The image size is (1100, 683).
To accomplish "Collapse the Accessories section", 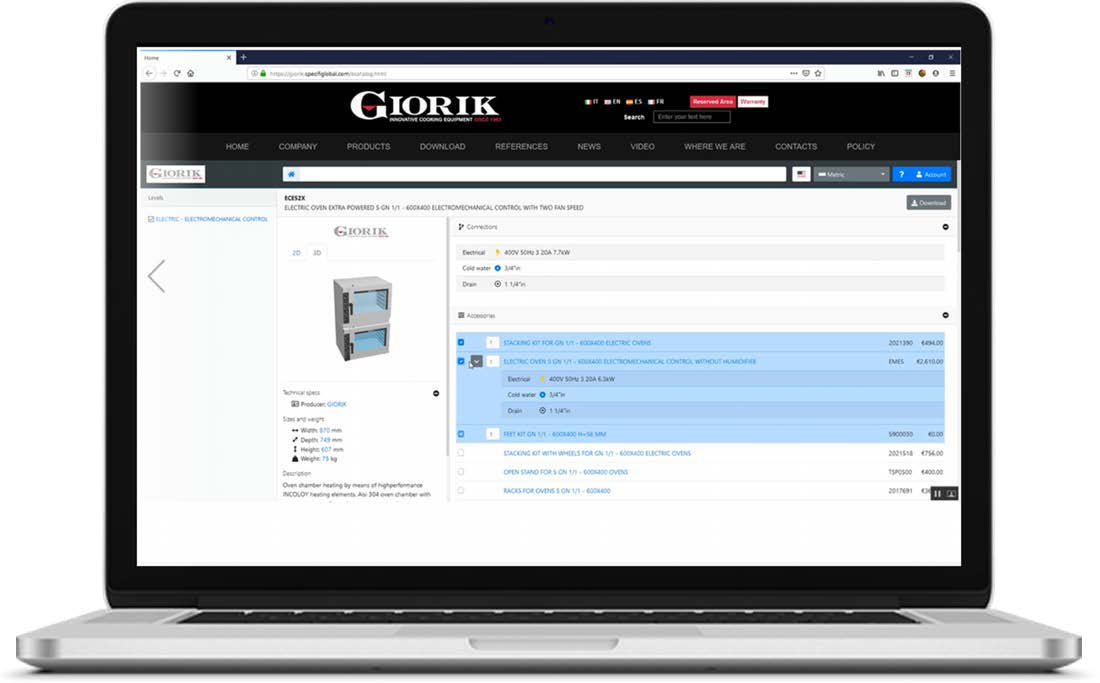I will (945, 315).
